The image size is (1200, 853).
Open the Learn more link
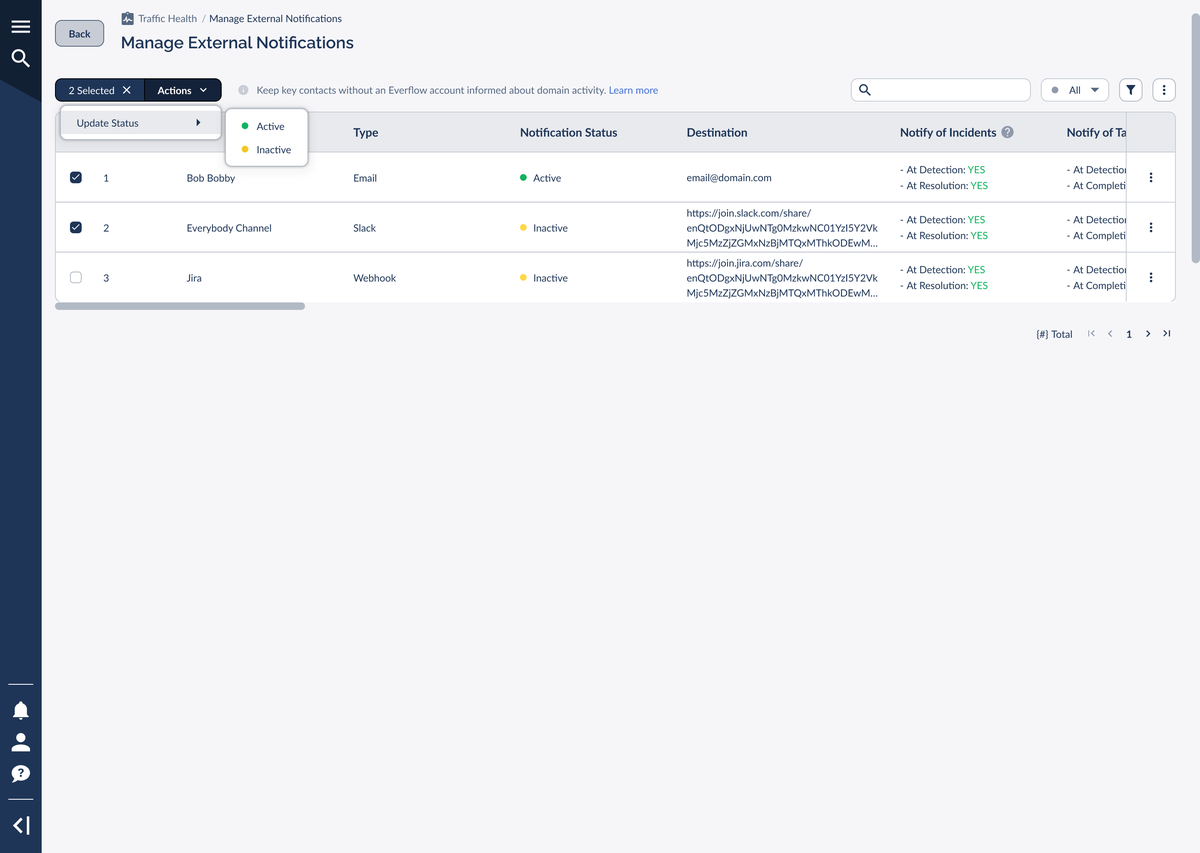(x=633, y=90)
